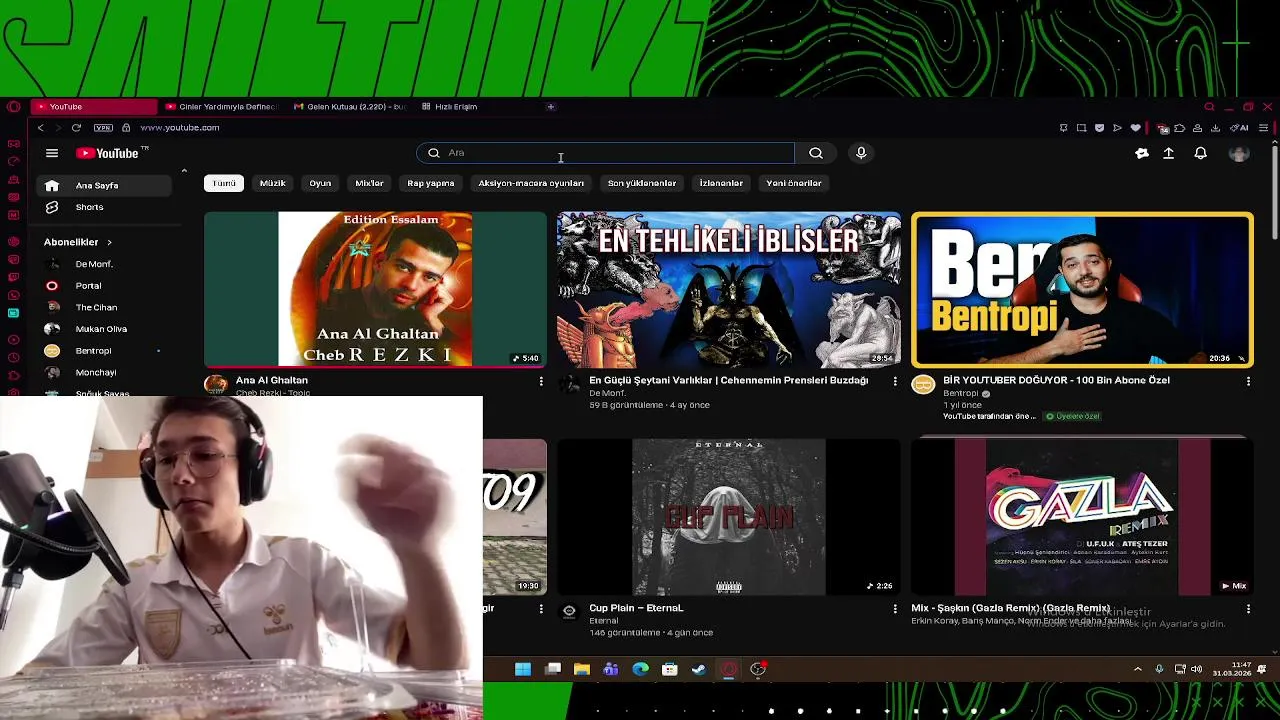Viewport: 1280px width, 720px height.
Task: Open a new tab with plus button
Action: (x=550, y=106)
